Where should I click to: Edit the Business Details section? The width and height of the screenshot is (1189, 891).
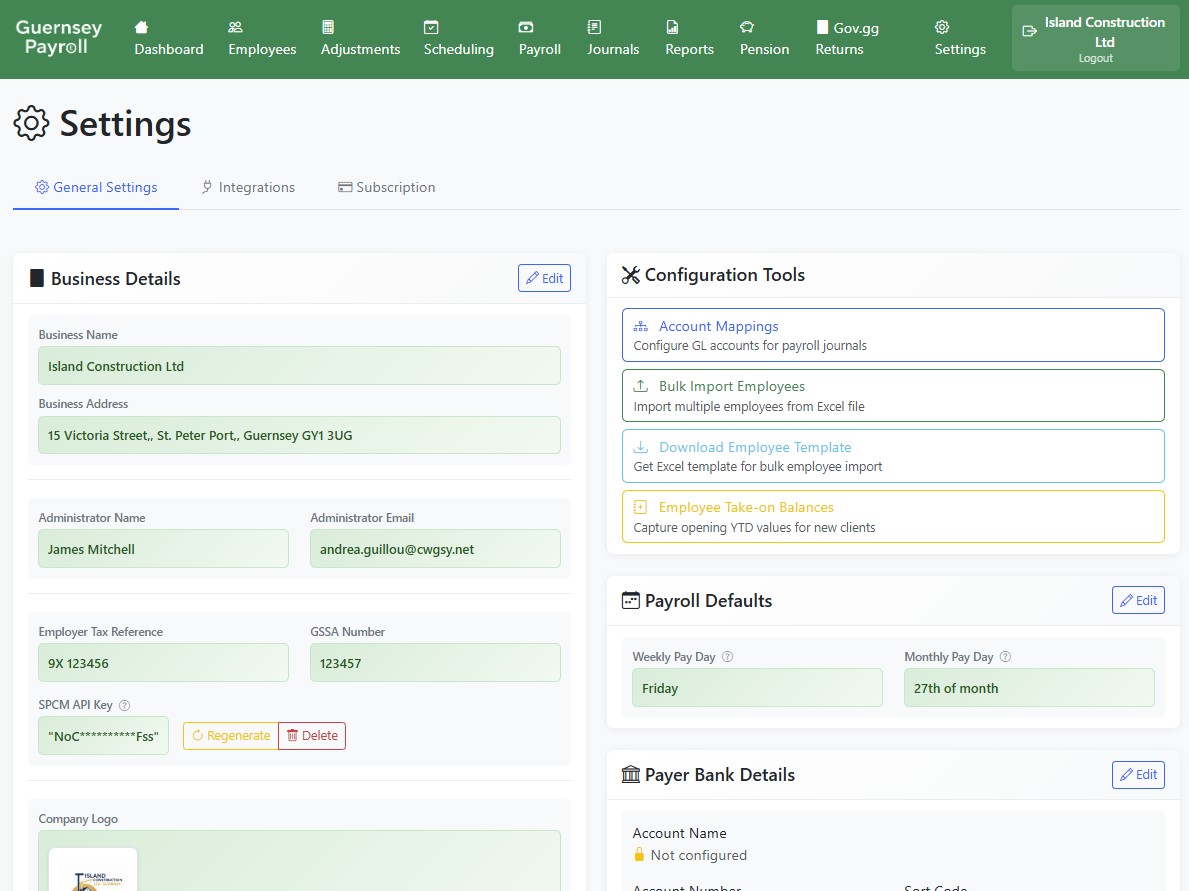pyautogui.click(x=544, y=278)
